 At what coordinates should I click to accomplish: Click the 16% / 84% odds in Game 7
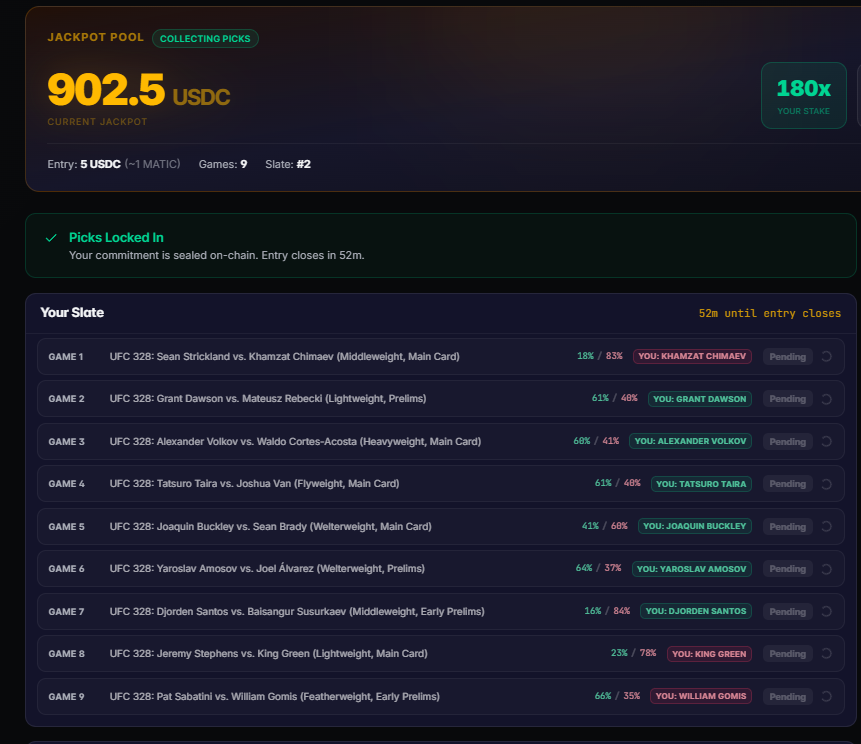607,611
